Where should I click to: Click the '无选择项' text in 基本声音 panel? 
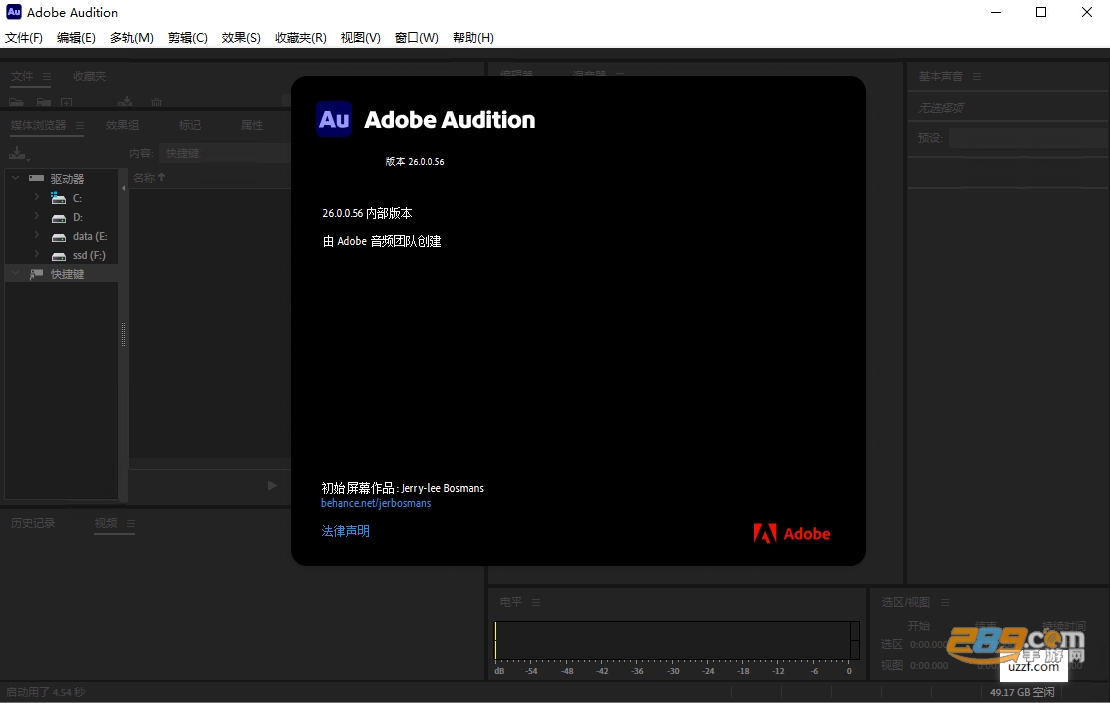(941, 108)
